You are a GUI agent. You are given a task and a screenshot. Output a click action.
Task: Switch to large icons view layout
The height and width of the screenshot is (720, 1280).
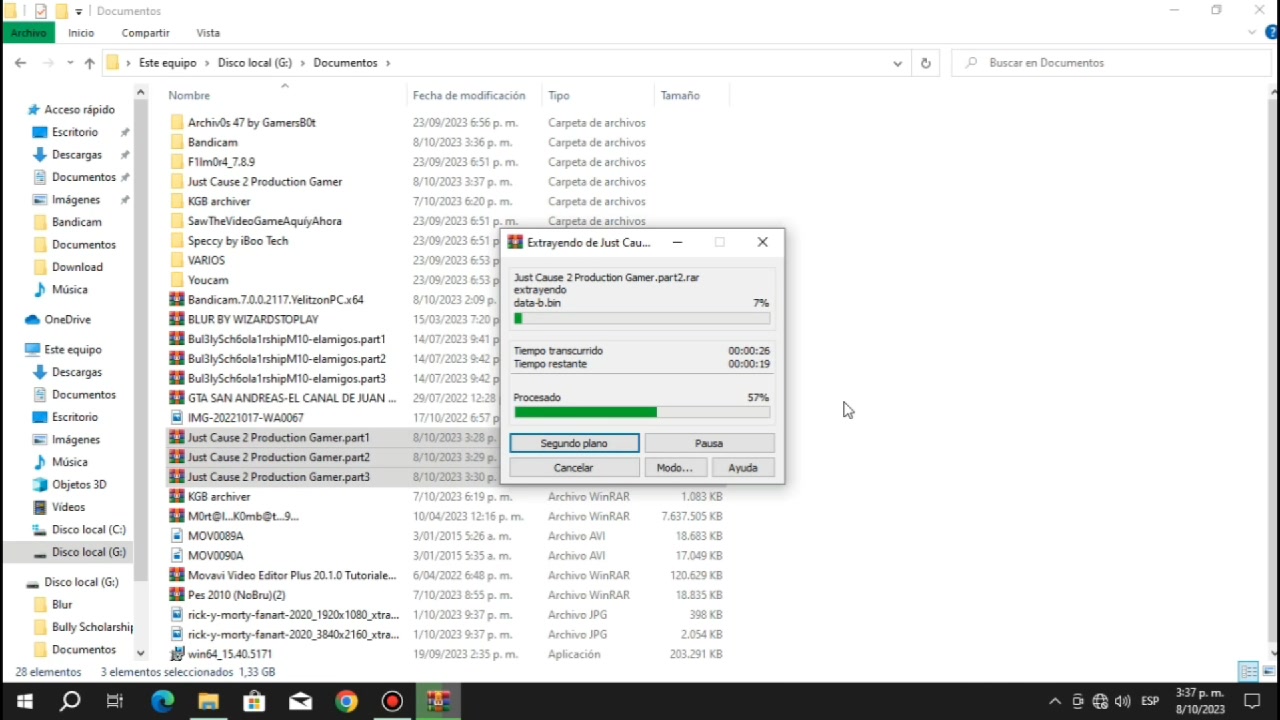(1269, 672)
